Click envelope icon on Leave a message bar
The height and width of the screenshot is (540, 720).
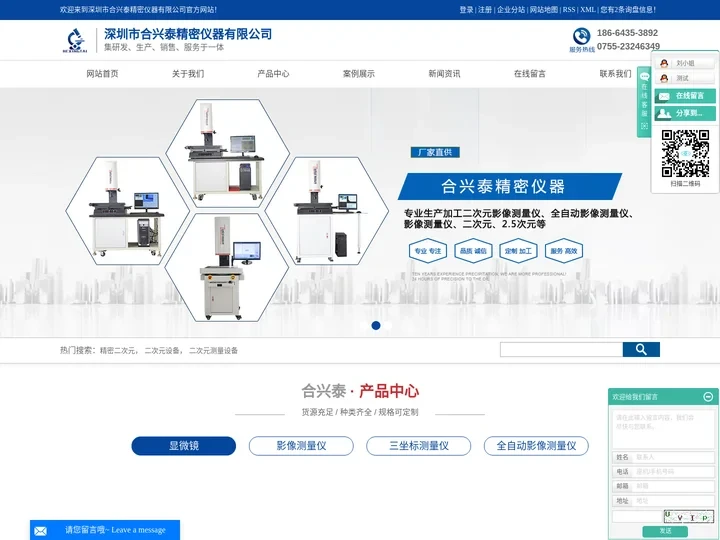pos(40,531)
